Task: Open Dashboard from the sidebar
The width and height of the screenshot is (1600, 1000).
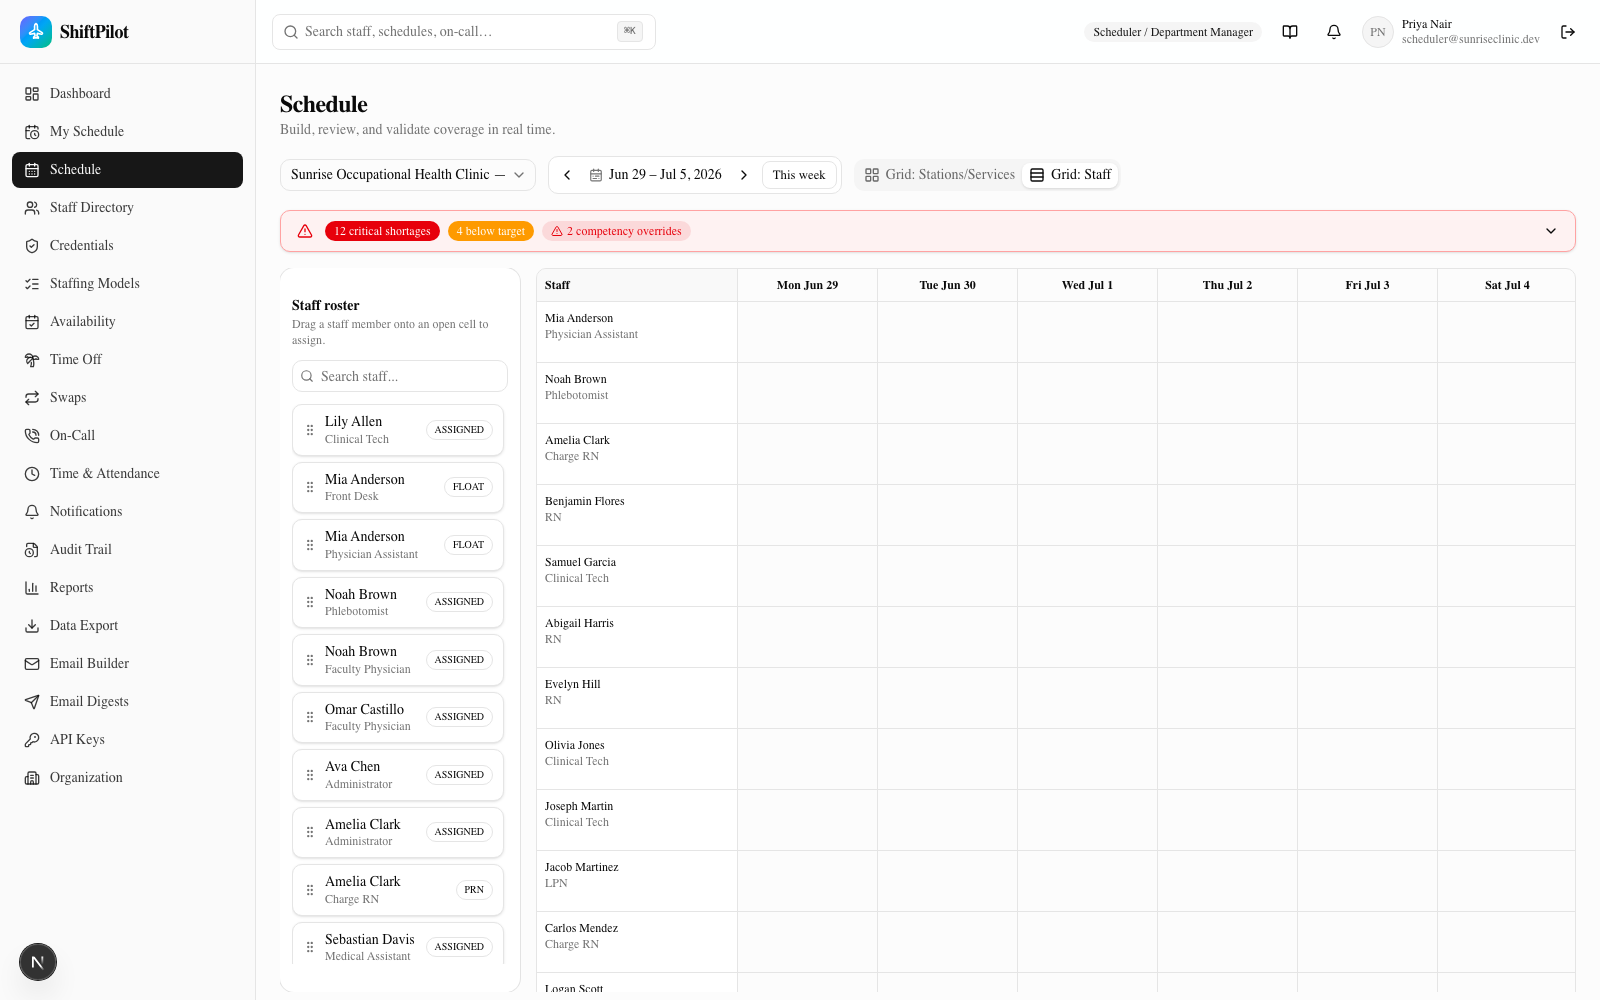Action: click(x=127, y=94)
